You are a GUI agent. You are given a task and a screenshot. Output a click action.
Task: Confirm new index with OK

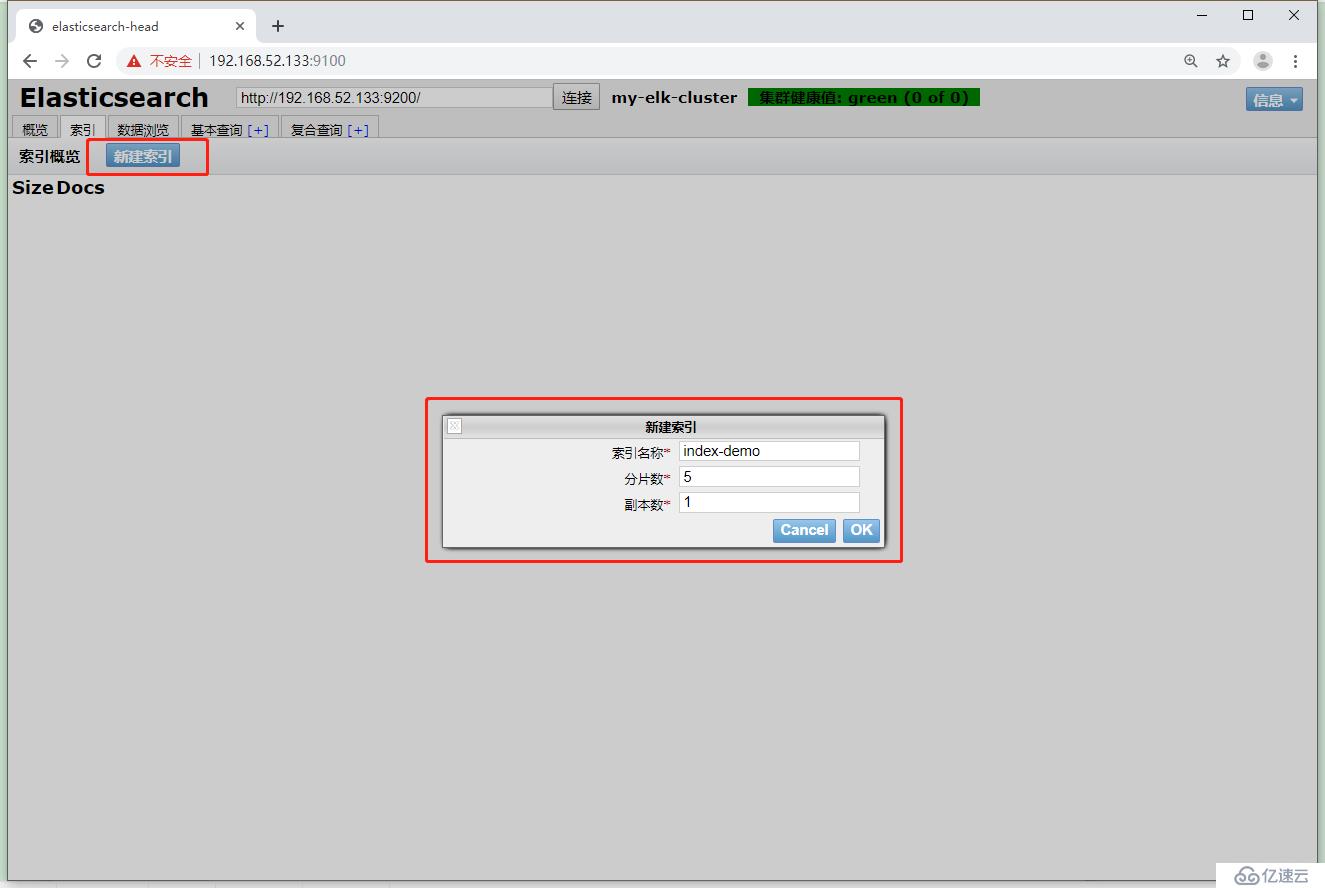click(x=861, y=530)
